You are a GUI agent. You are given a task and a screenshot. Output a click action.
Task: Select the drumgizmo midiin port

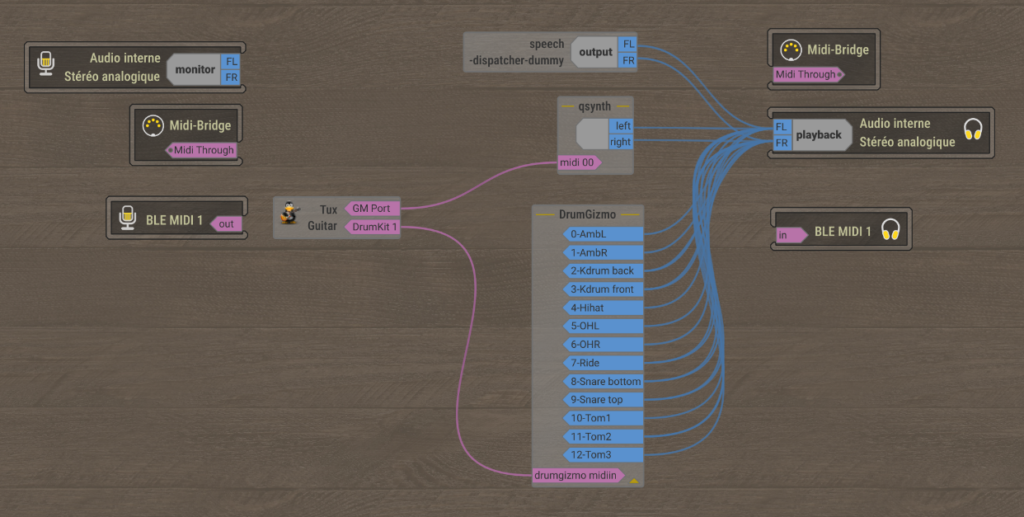578,475
